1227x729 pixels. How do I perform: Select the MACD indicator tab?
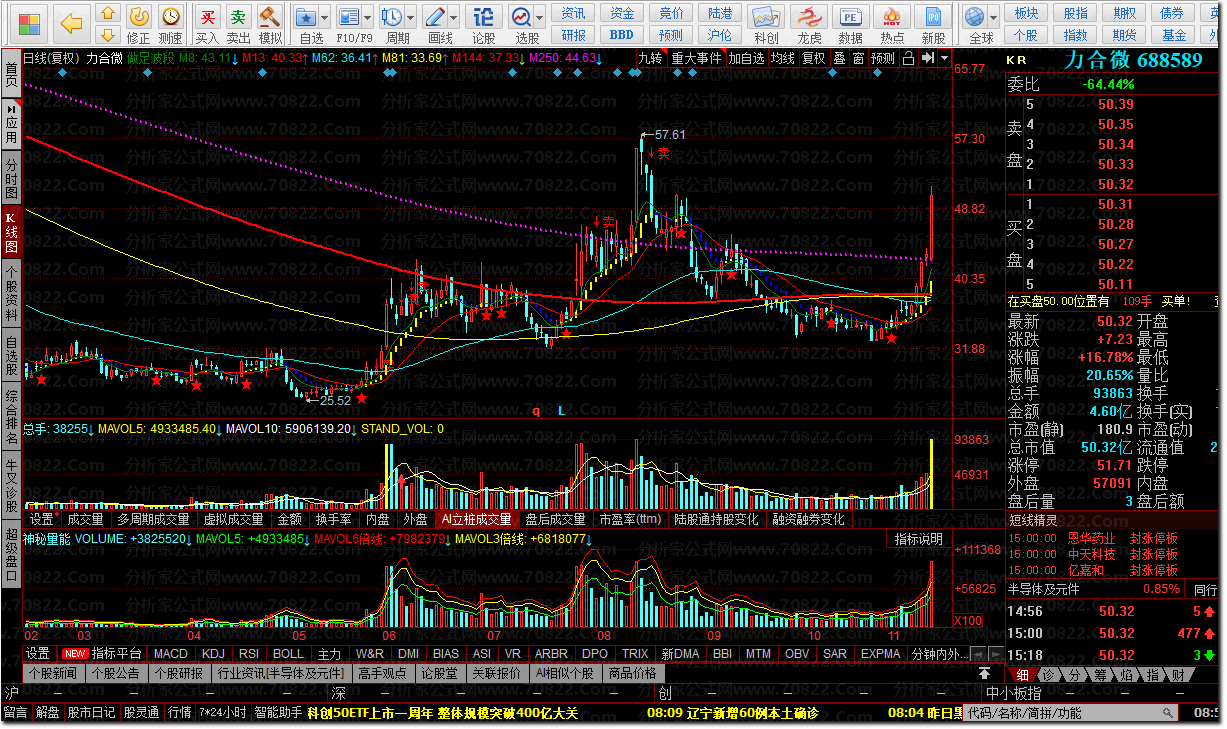tap(170, 653)
